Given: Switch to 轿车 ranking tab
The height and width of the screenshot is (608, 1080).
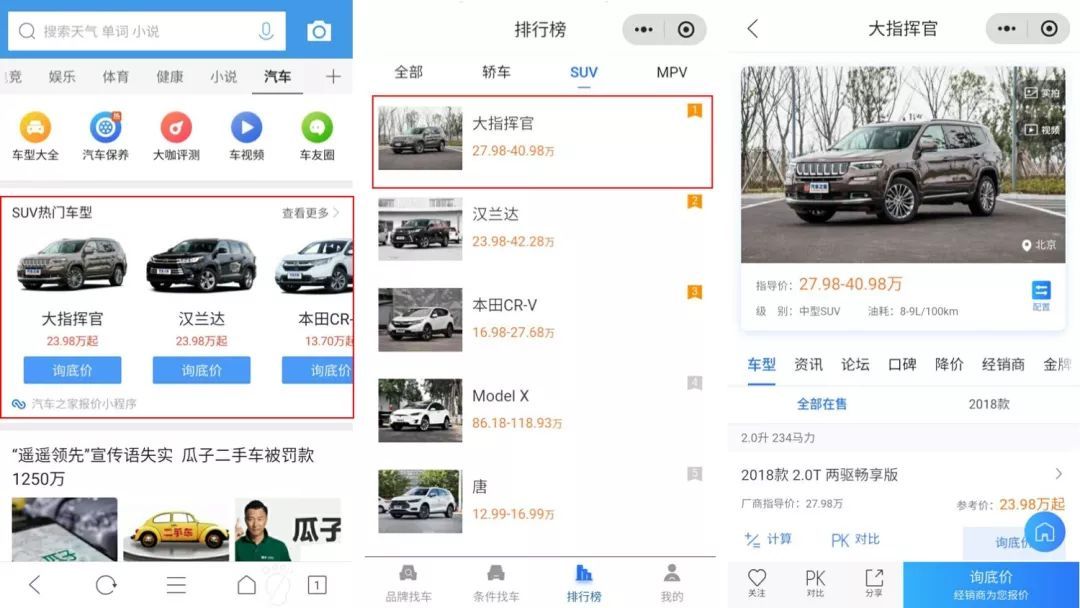Looking at the screenshot, I should coord(496,72).
